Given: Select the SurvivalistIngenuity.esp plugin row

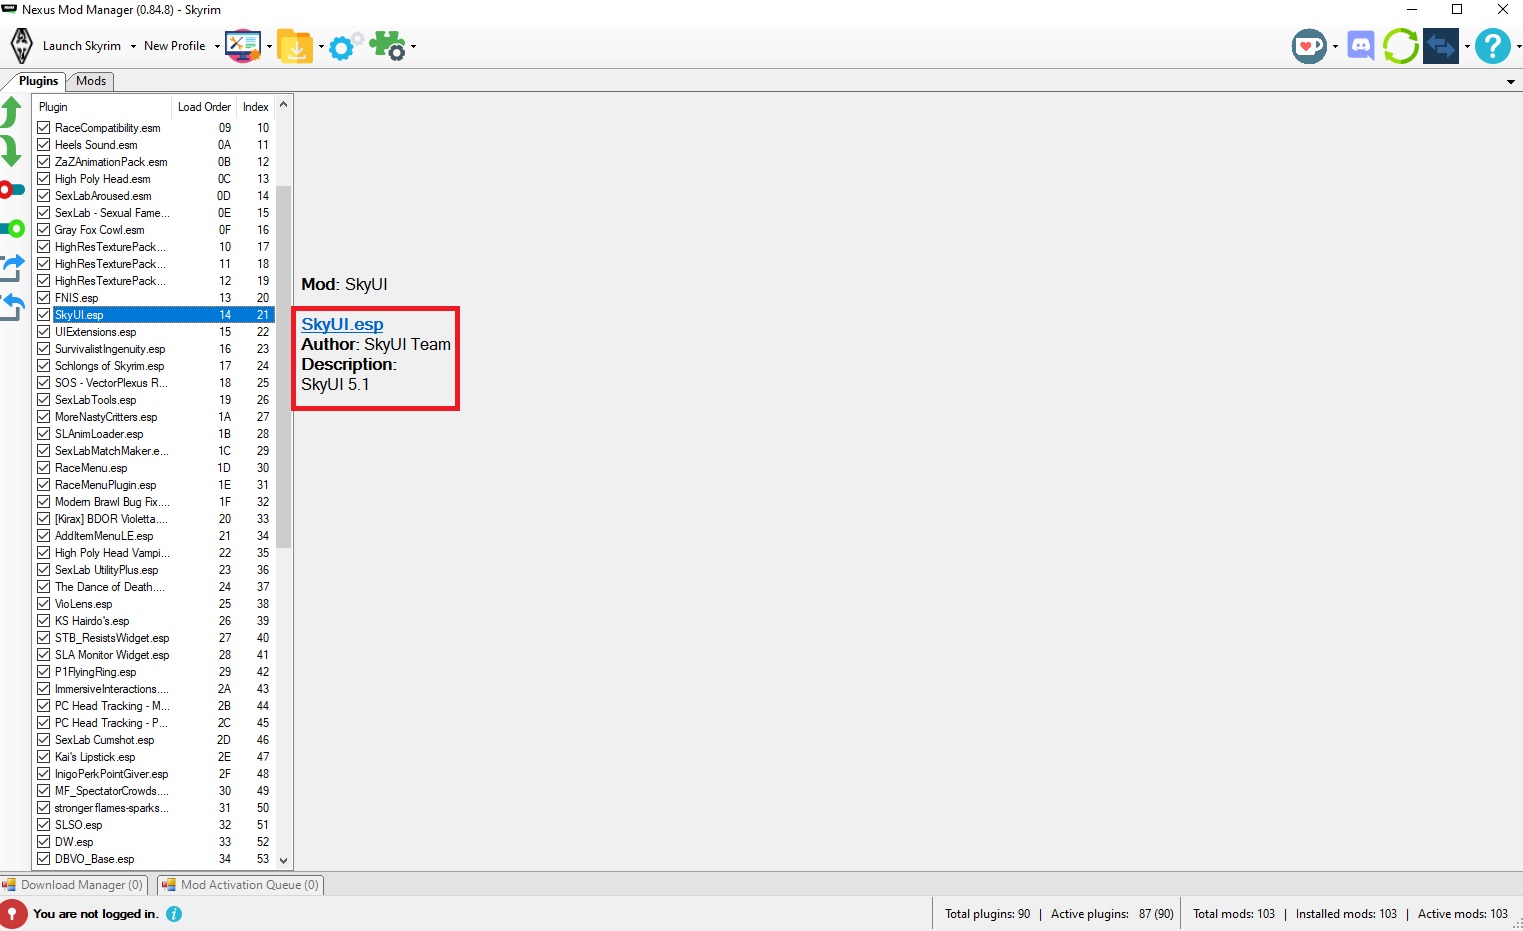Looking at the screenshot, I should 154,349.
